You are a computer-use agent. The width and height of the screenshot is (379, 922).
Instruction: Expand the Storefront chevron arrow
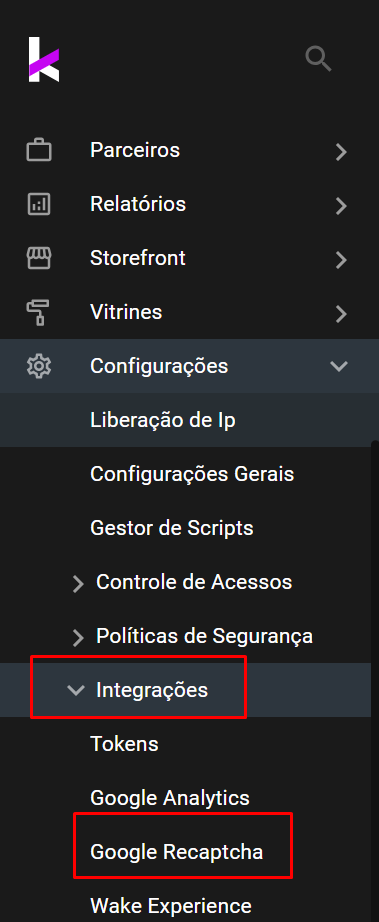[341, 260]
